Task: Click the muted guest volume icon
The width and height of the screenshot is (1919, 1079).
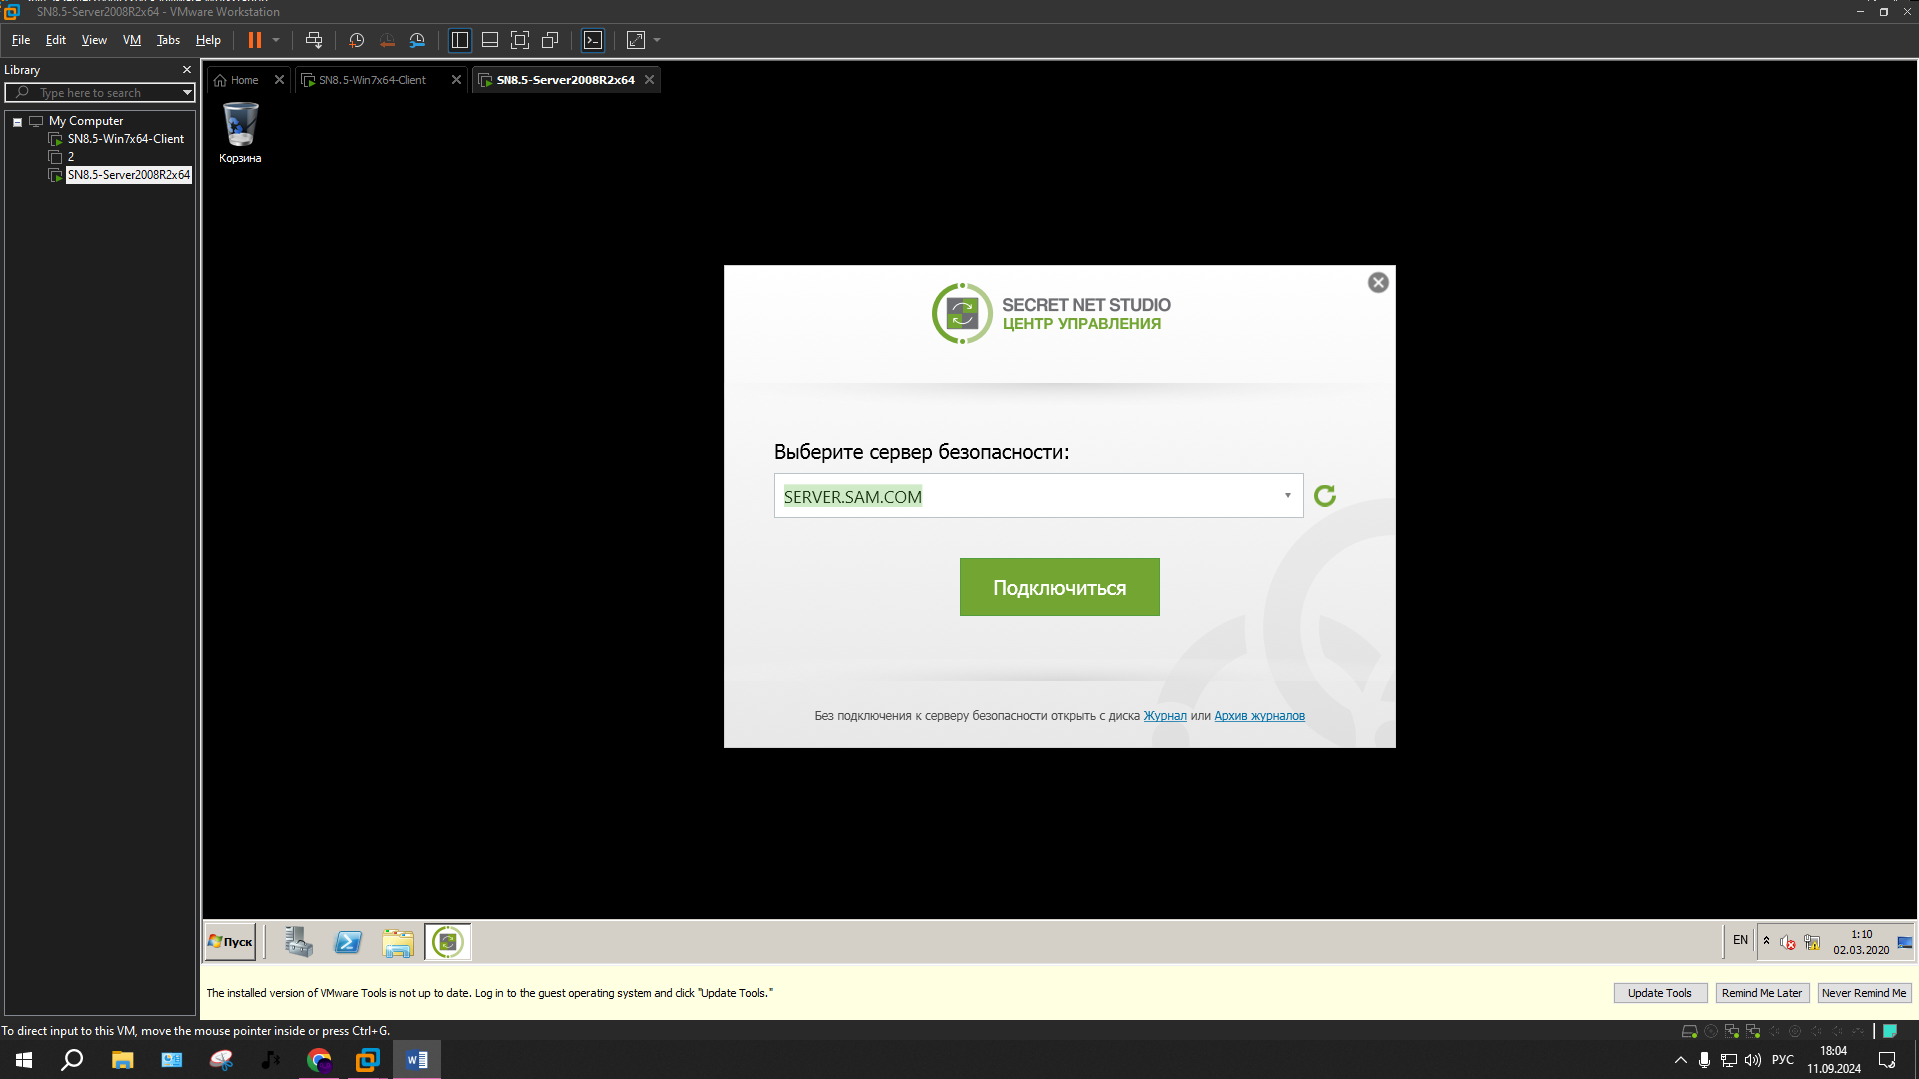Action: coord(1788,942)
